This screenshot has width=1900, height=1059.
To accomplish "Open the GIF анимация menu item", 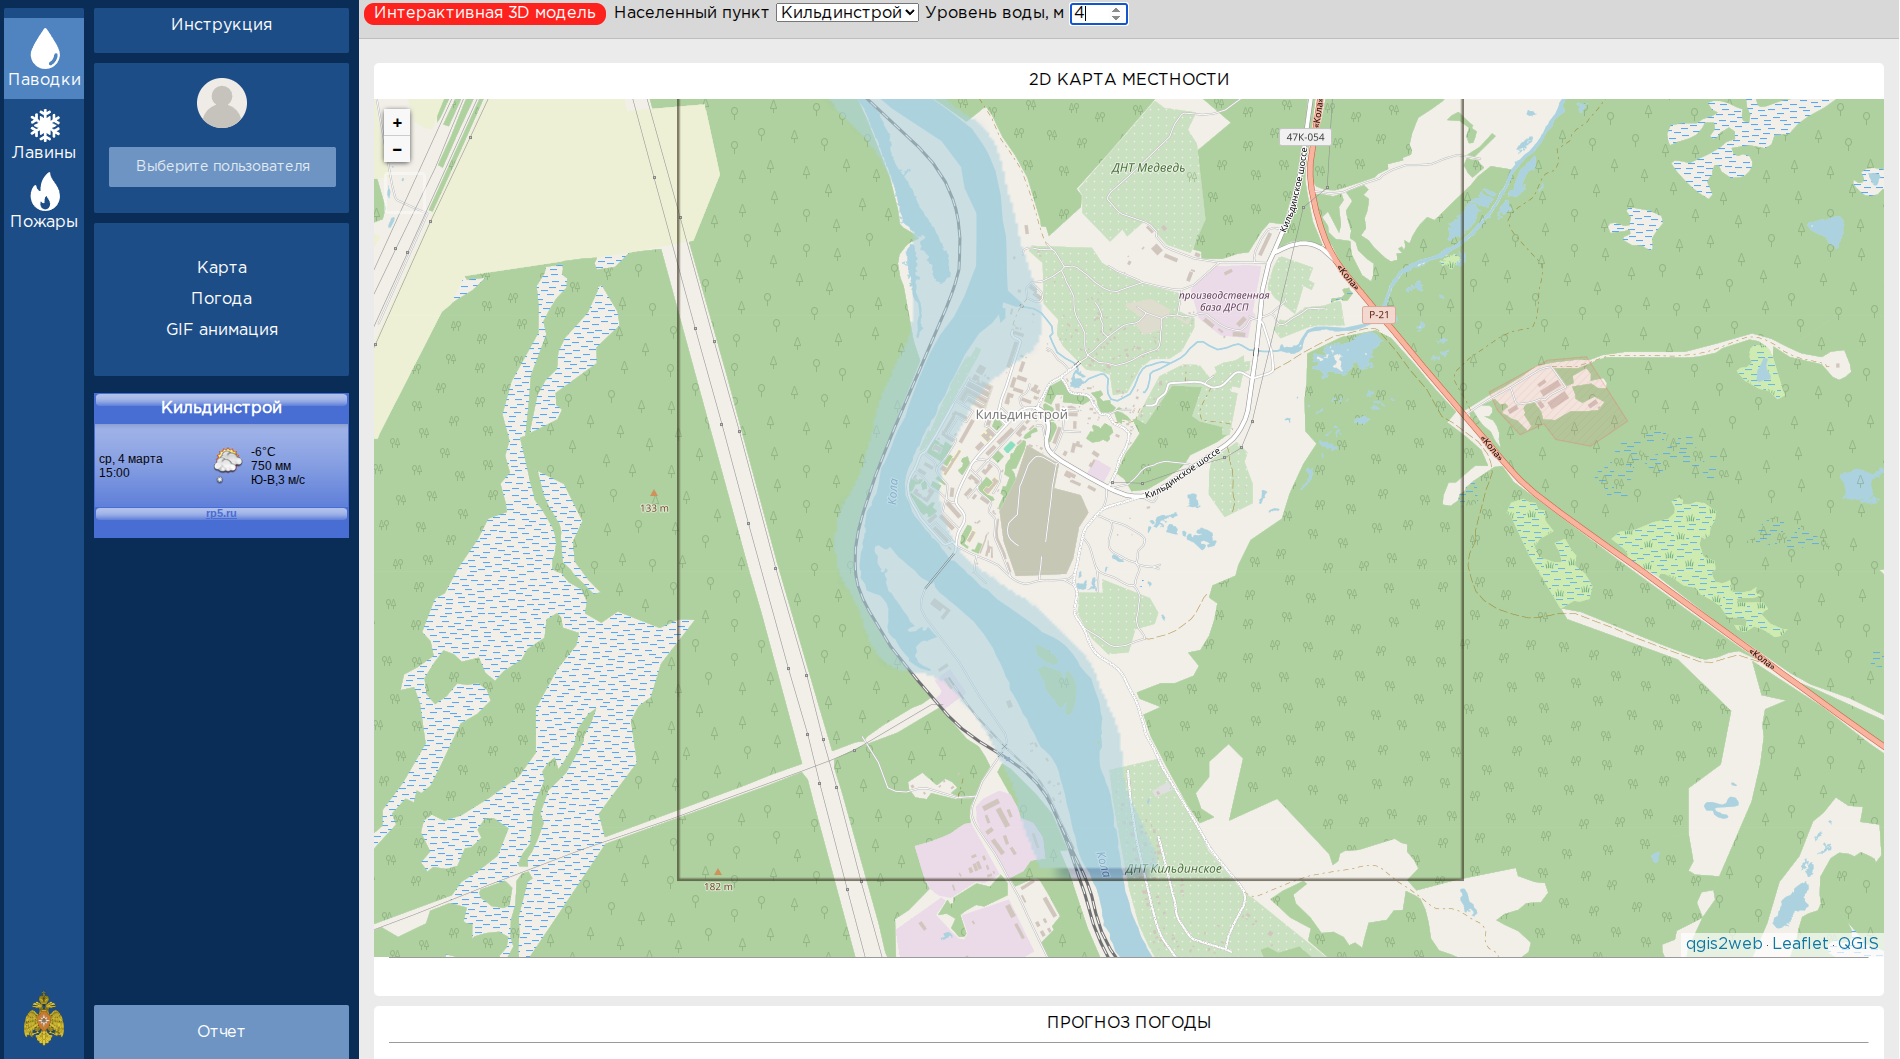I will 221,329.
